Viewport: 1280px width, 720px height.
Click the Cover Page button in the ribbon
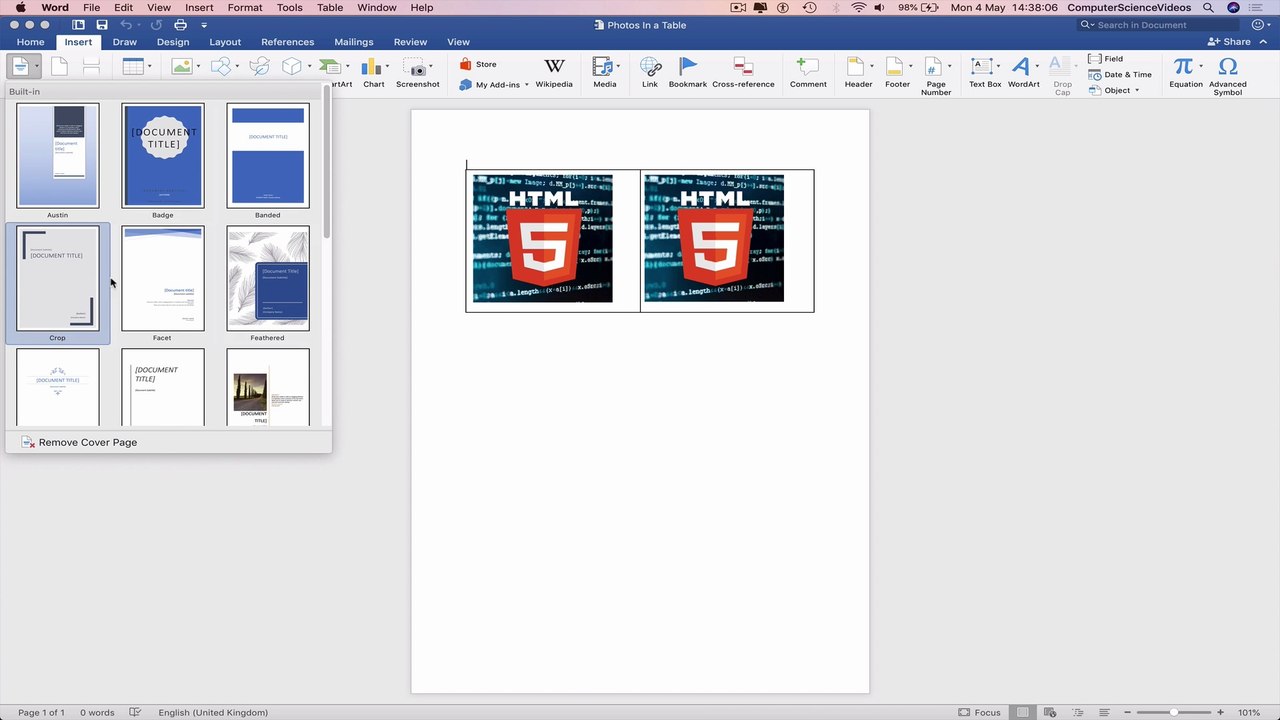(x=19, y=67)
